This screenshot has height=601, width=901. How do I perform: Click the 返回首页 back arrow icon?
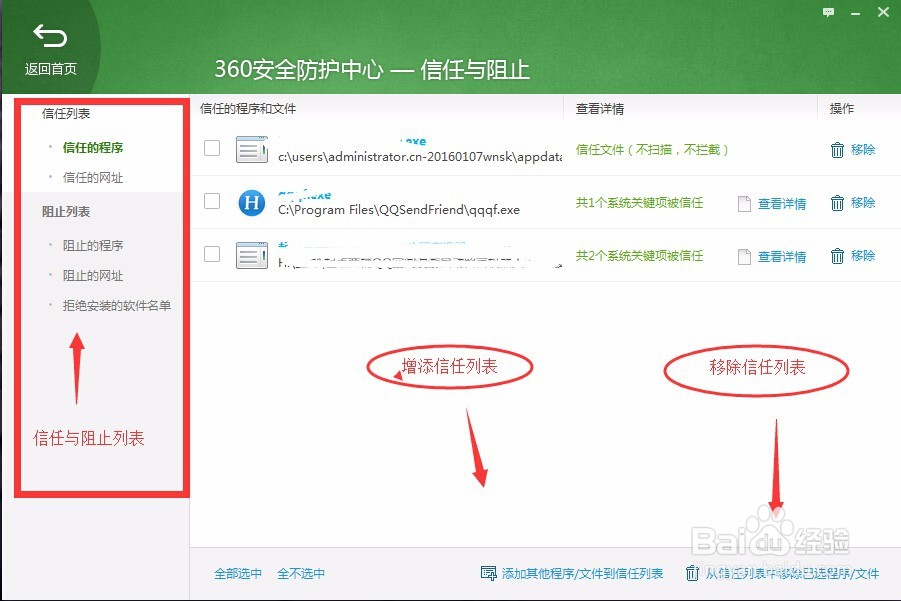click(x=50, y=34)
